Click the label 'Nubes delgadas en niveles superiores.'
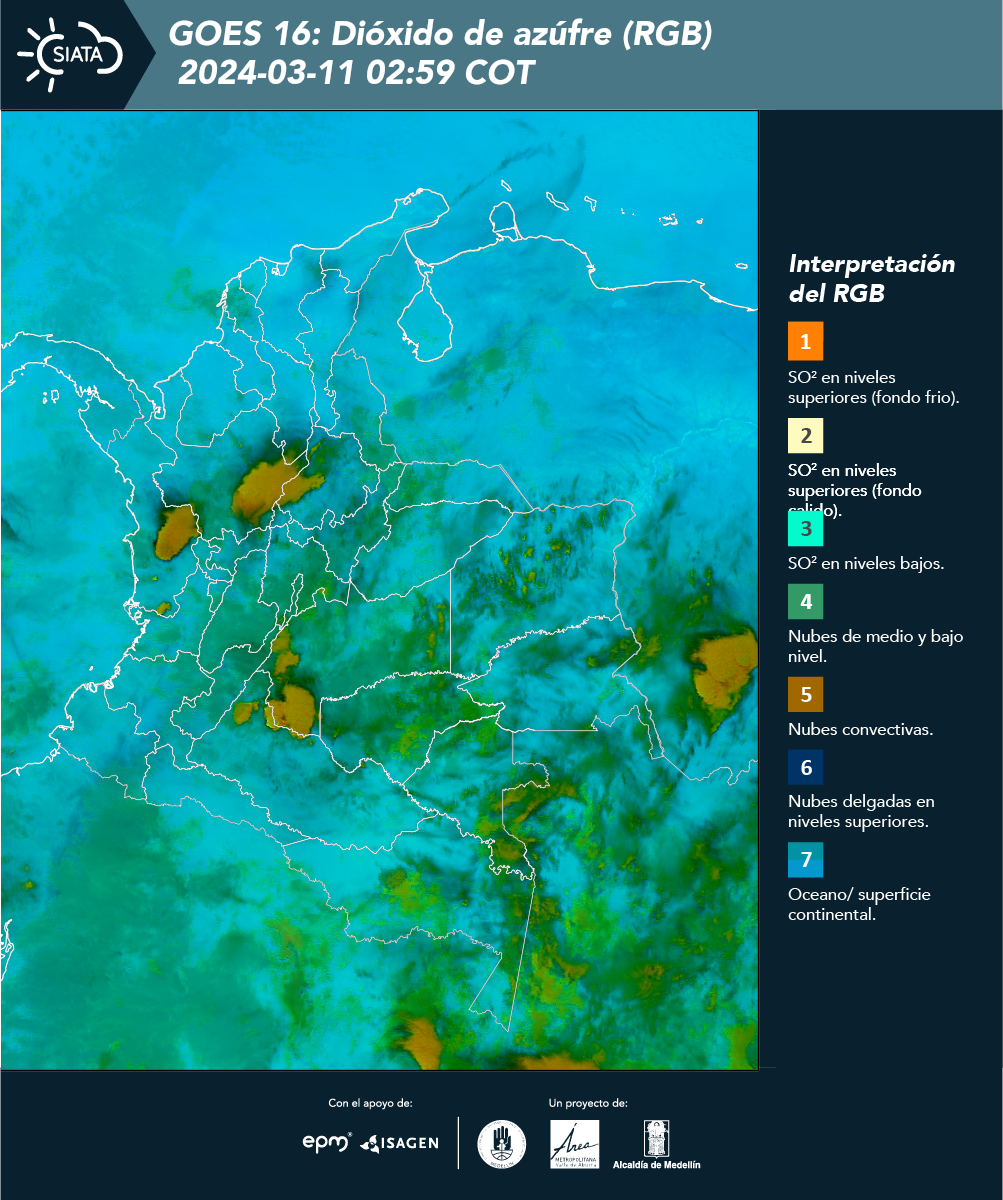1003x1200 pixels. pos(861,811)
